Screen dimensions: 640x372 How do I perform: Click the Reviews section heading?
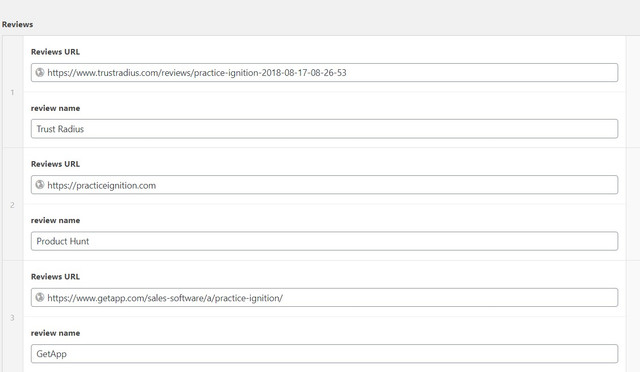(18, 25)
